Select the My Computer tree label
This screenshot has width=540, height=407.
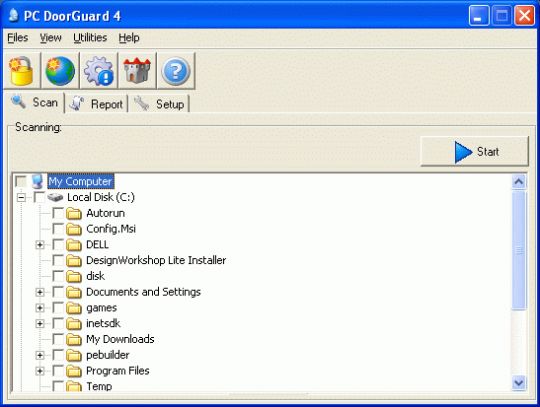tap(80, 181)
